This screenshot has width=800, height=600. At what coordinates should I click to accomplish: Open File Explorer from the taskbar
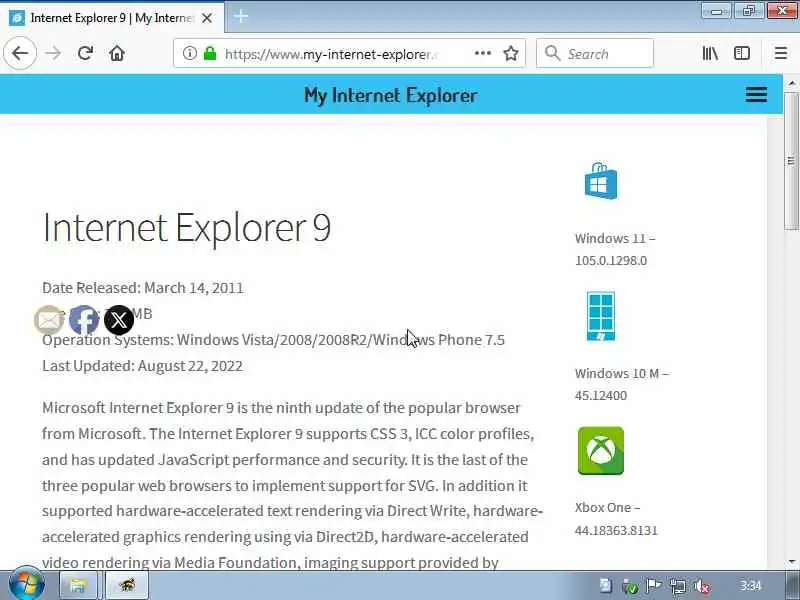79,585
